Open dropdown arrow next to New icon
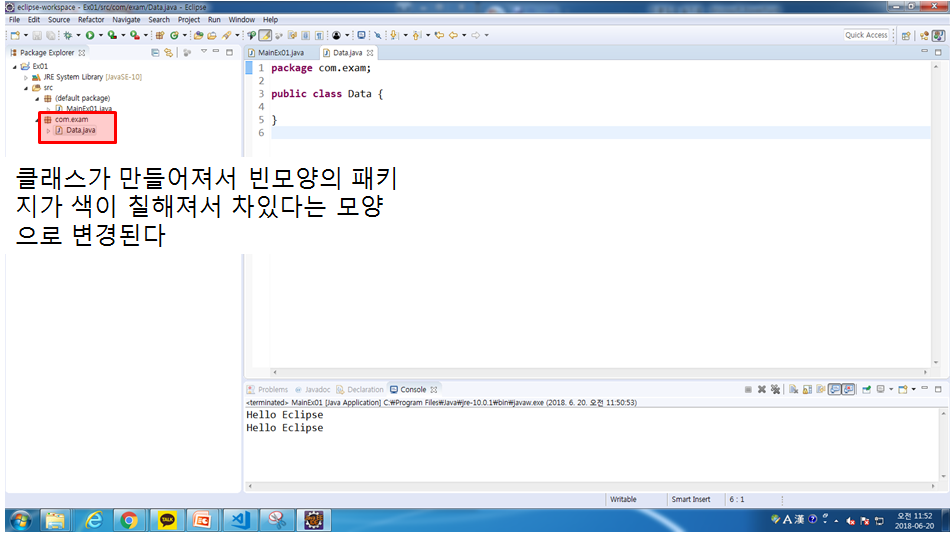The width and height of the screenshot is (951, 533). tap(26, 35)
